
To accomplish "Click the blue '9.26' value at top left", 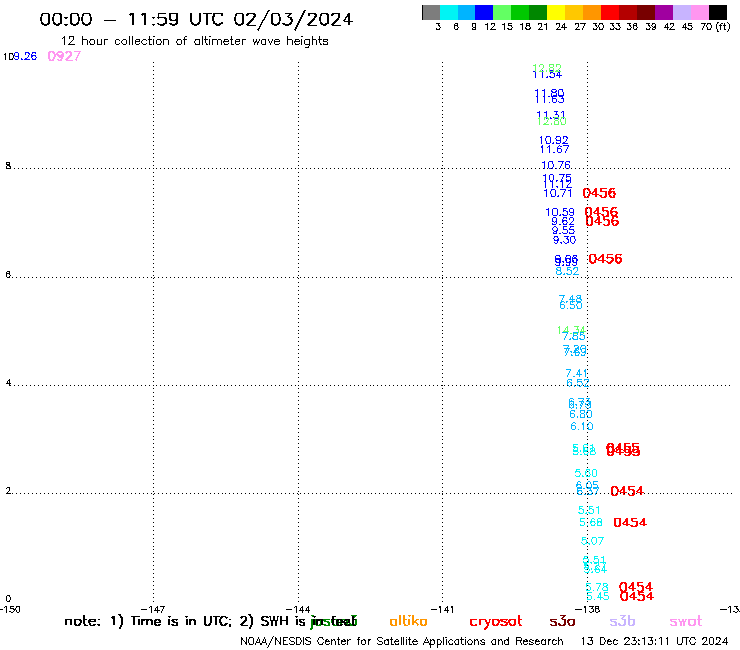I will tap(25, 56).
